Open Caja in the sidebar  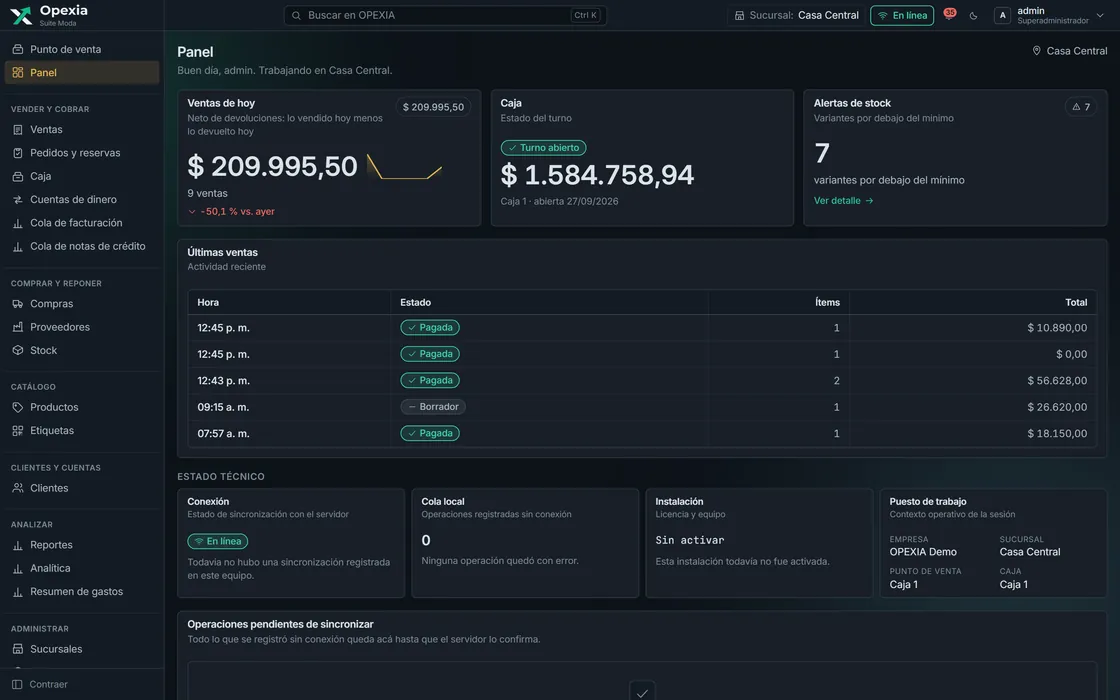tap(81, 176)
